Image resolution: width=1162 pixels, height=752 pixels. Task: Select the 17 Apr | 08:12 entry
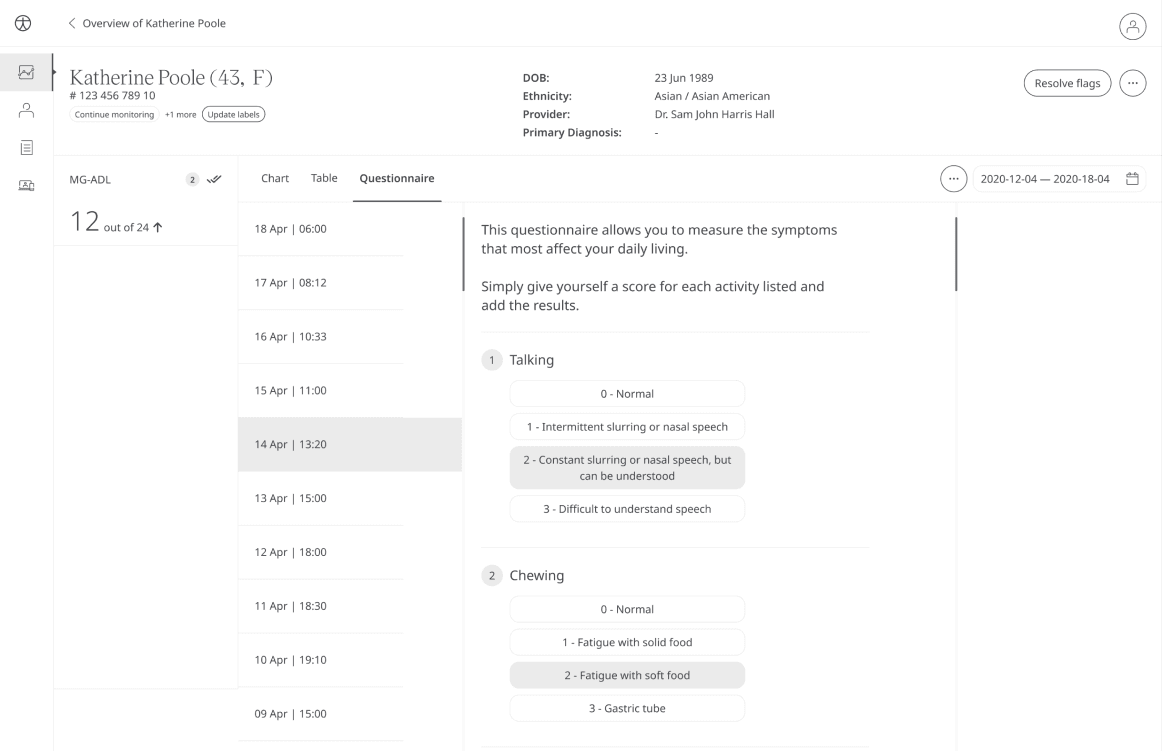pyautogui.click(x=321, y=283)
